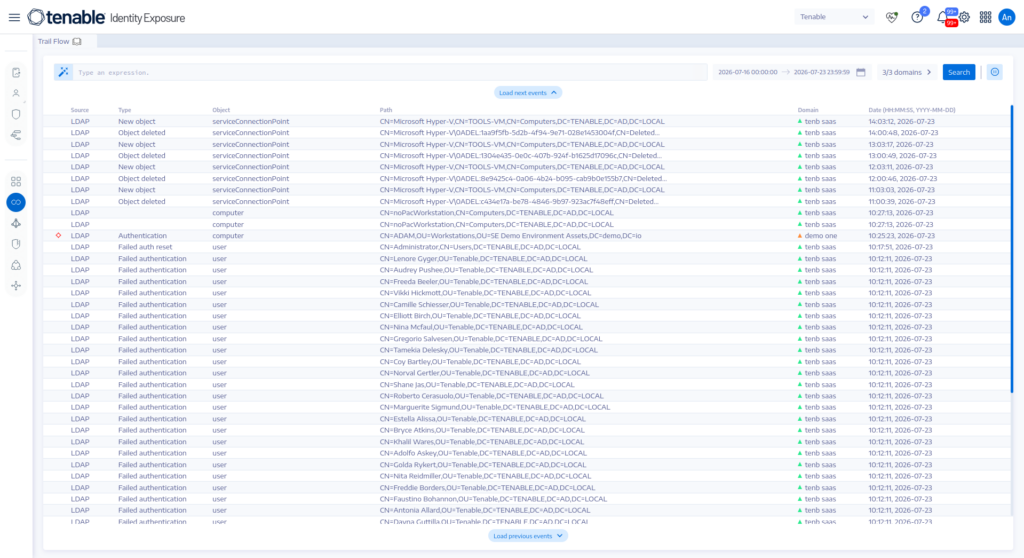Focus the expression input field
Viewport: 1024px width, 558px height.
(390, 73)
